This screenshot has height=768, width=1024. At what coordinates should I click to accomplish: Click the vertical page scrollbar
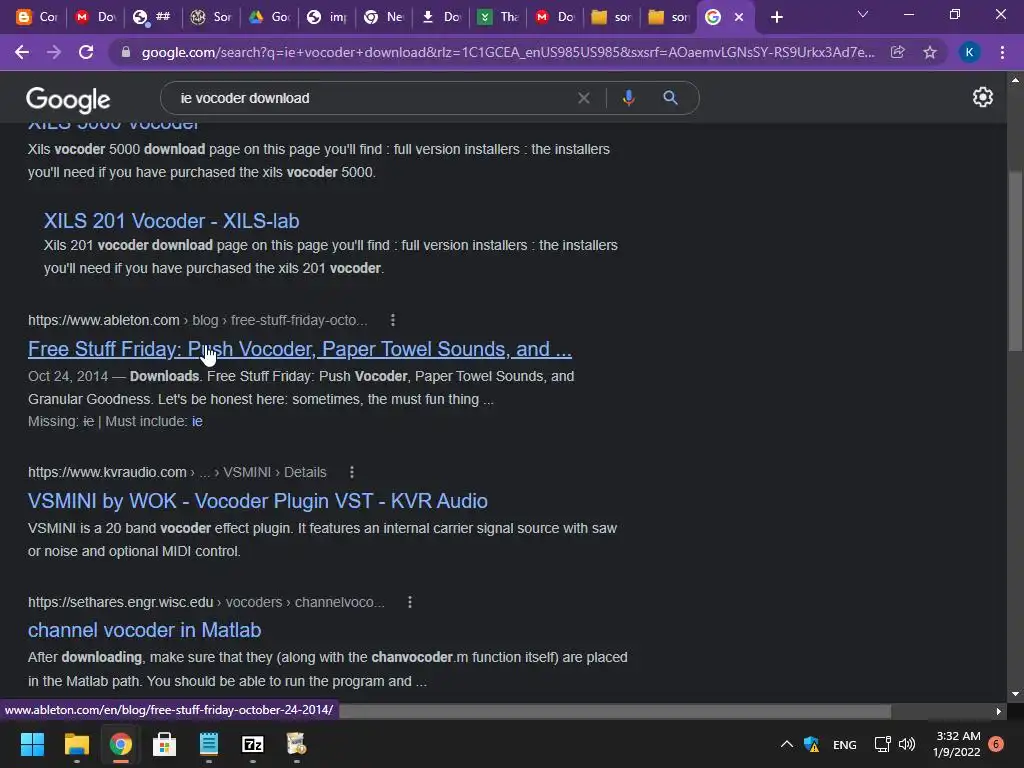pos(1015,261)
